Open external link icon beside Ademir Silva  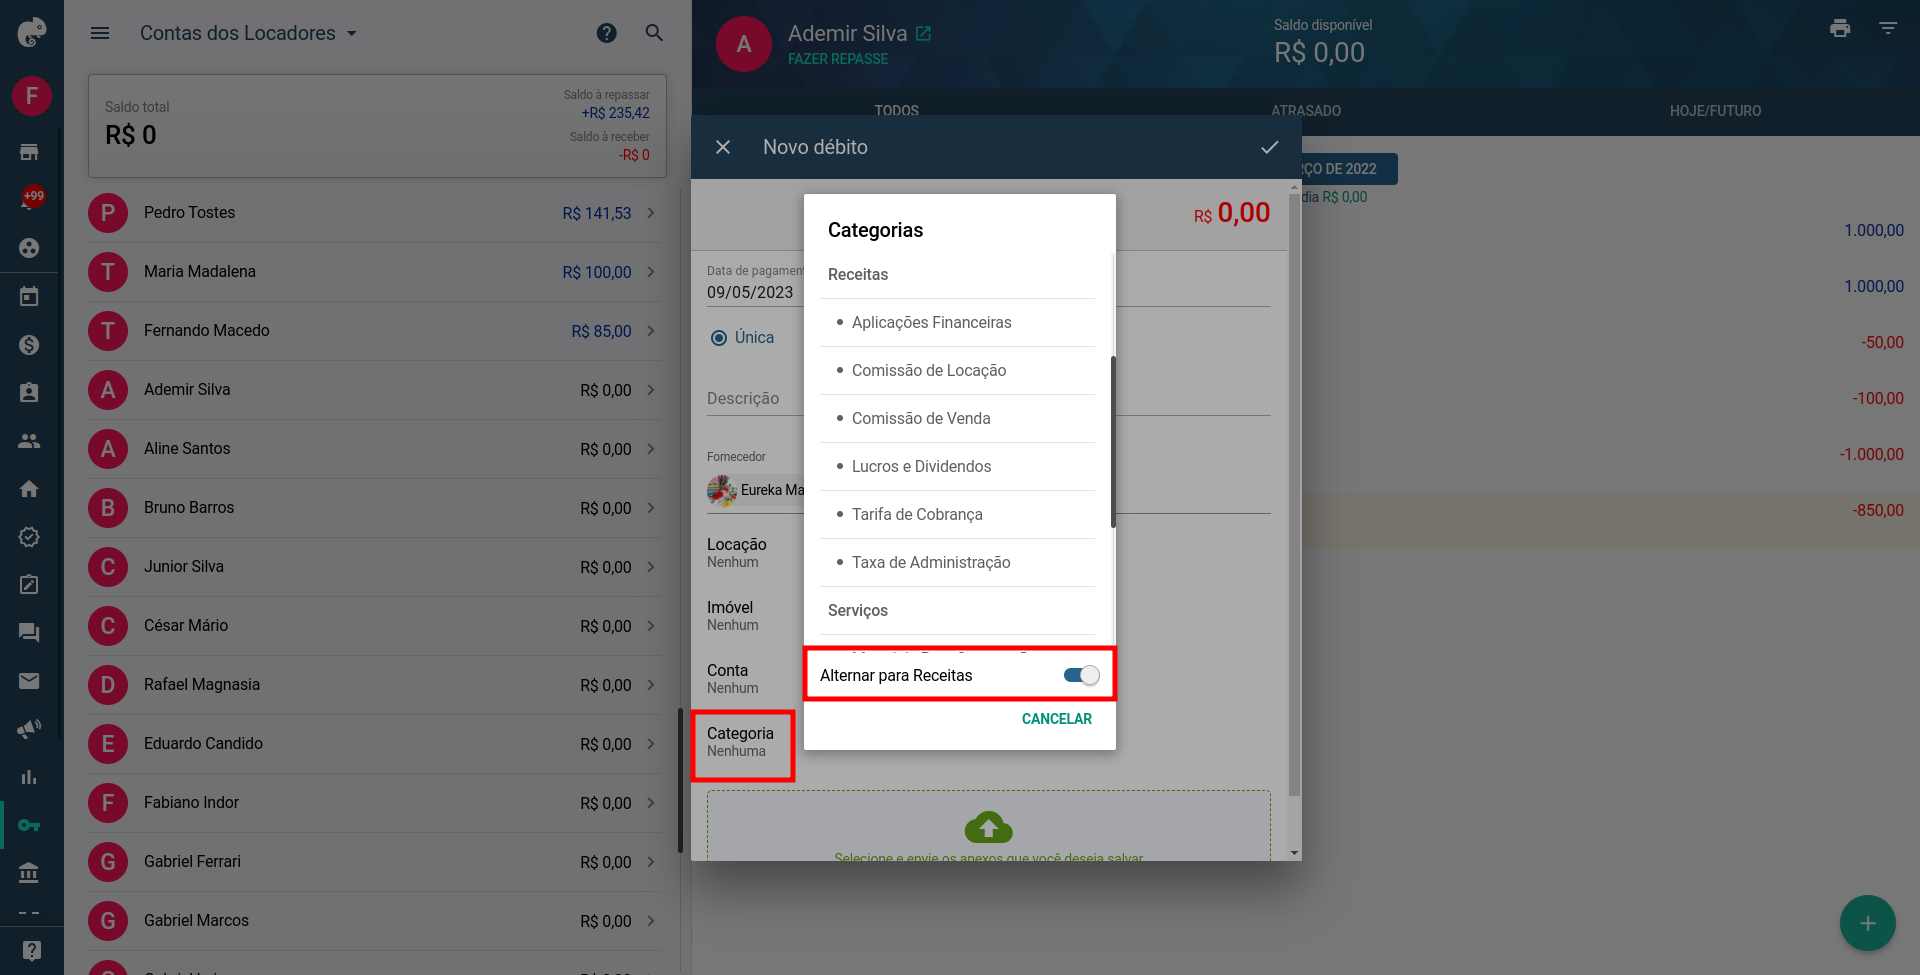point(924,34)
